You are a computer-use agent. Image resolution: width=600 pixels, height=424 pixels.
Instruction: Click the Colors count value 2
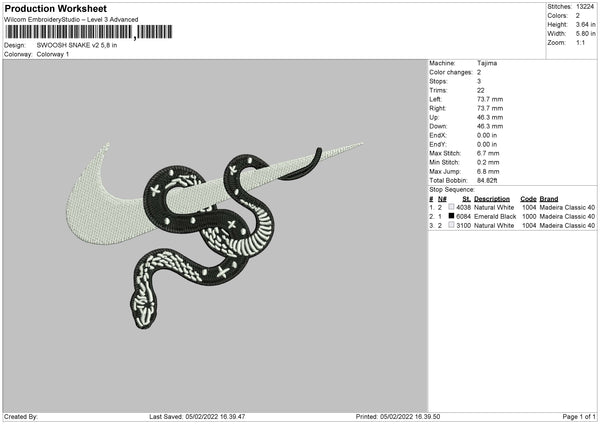[578, 16]
